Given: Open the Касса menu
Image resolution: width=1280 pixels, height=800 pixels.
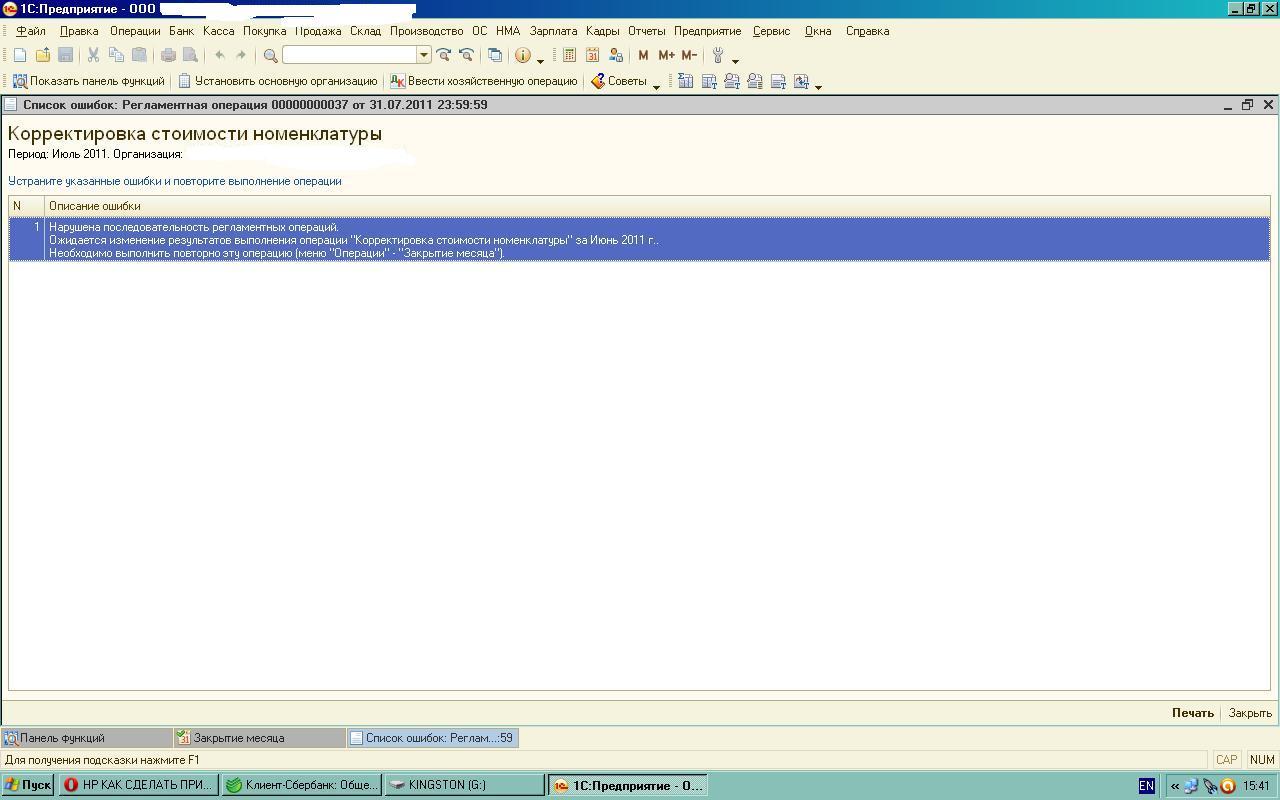Looking at the screenshot, I should pos(218,31).
